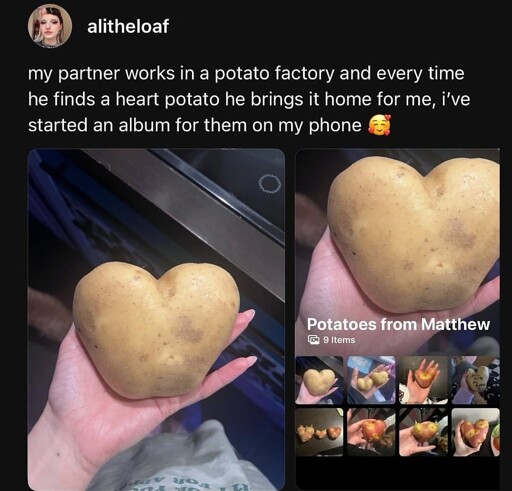Select fourth top-row thumbnail with written potato

pyautogui.click(x=475, y=380)
